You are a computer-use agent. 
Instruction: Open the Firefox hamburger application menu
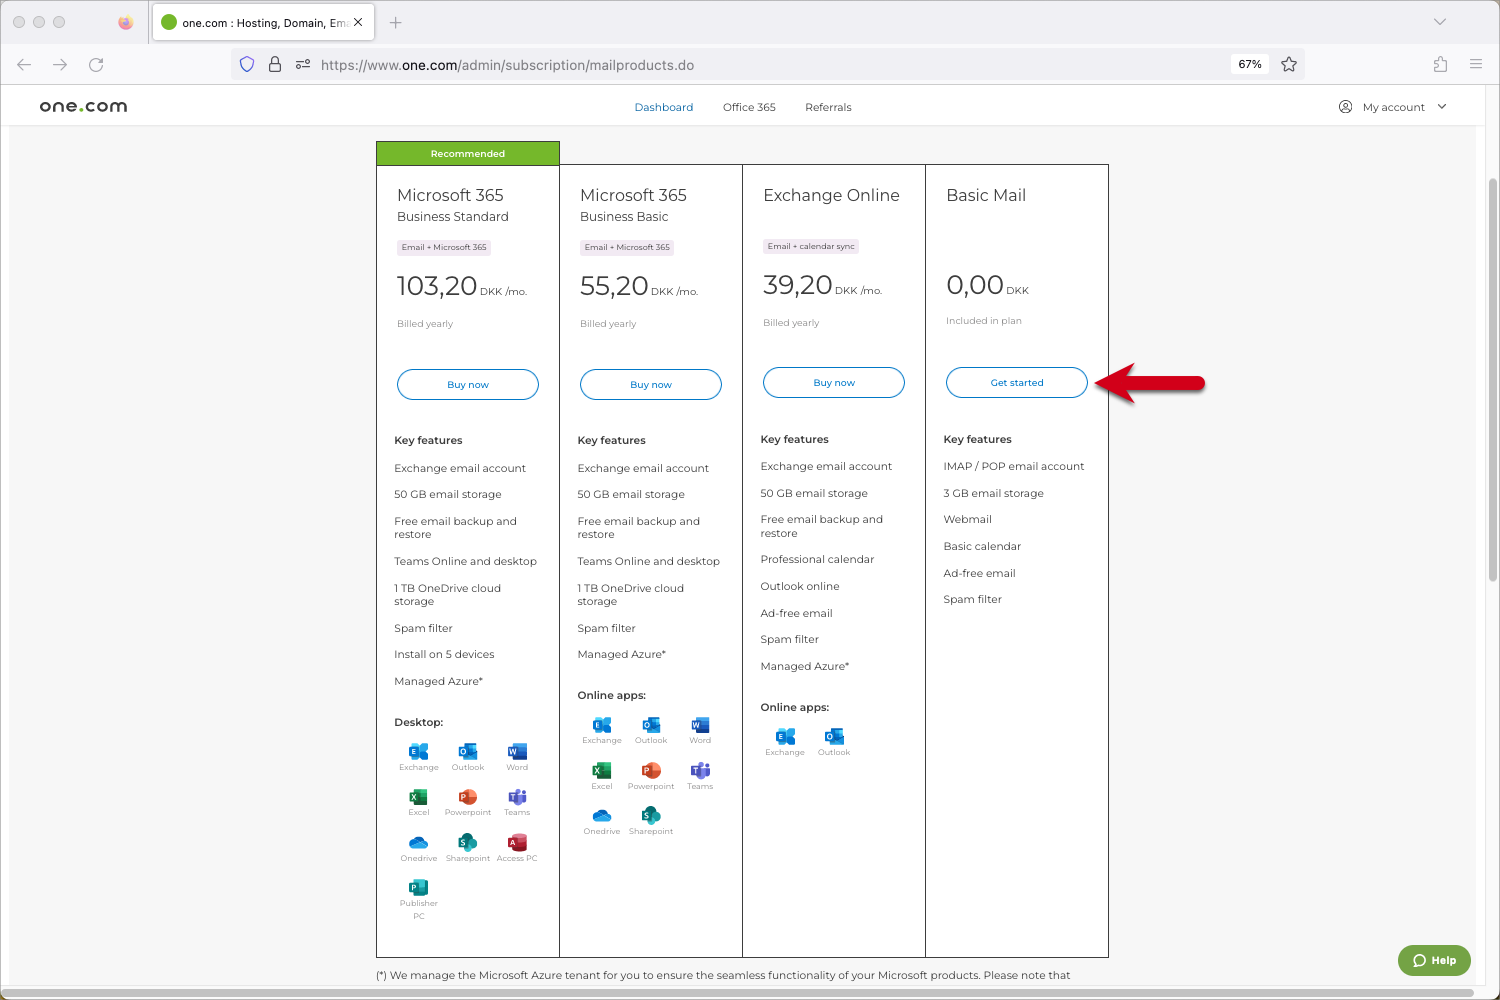tap(1476, 65)
